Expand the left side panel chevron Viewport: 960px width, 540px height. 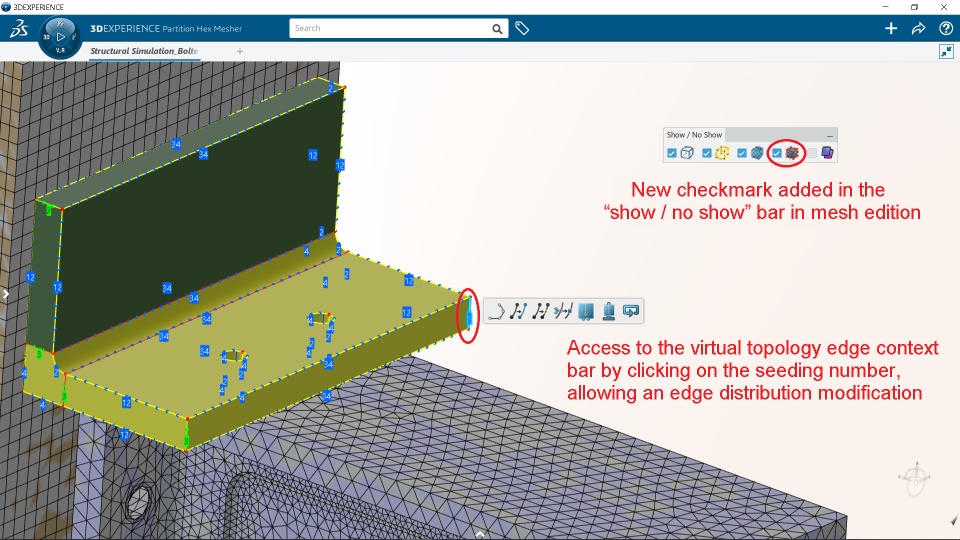6,294
